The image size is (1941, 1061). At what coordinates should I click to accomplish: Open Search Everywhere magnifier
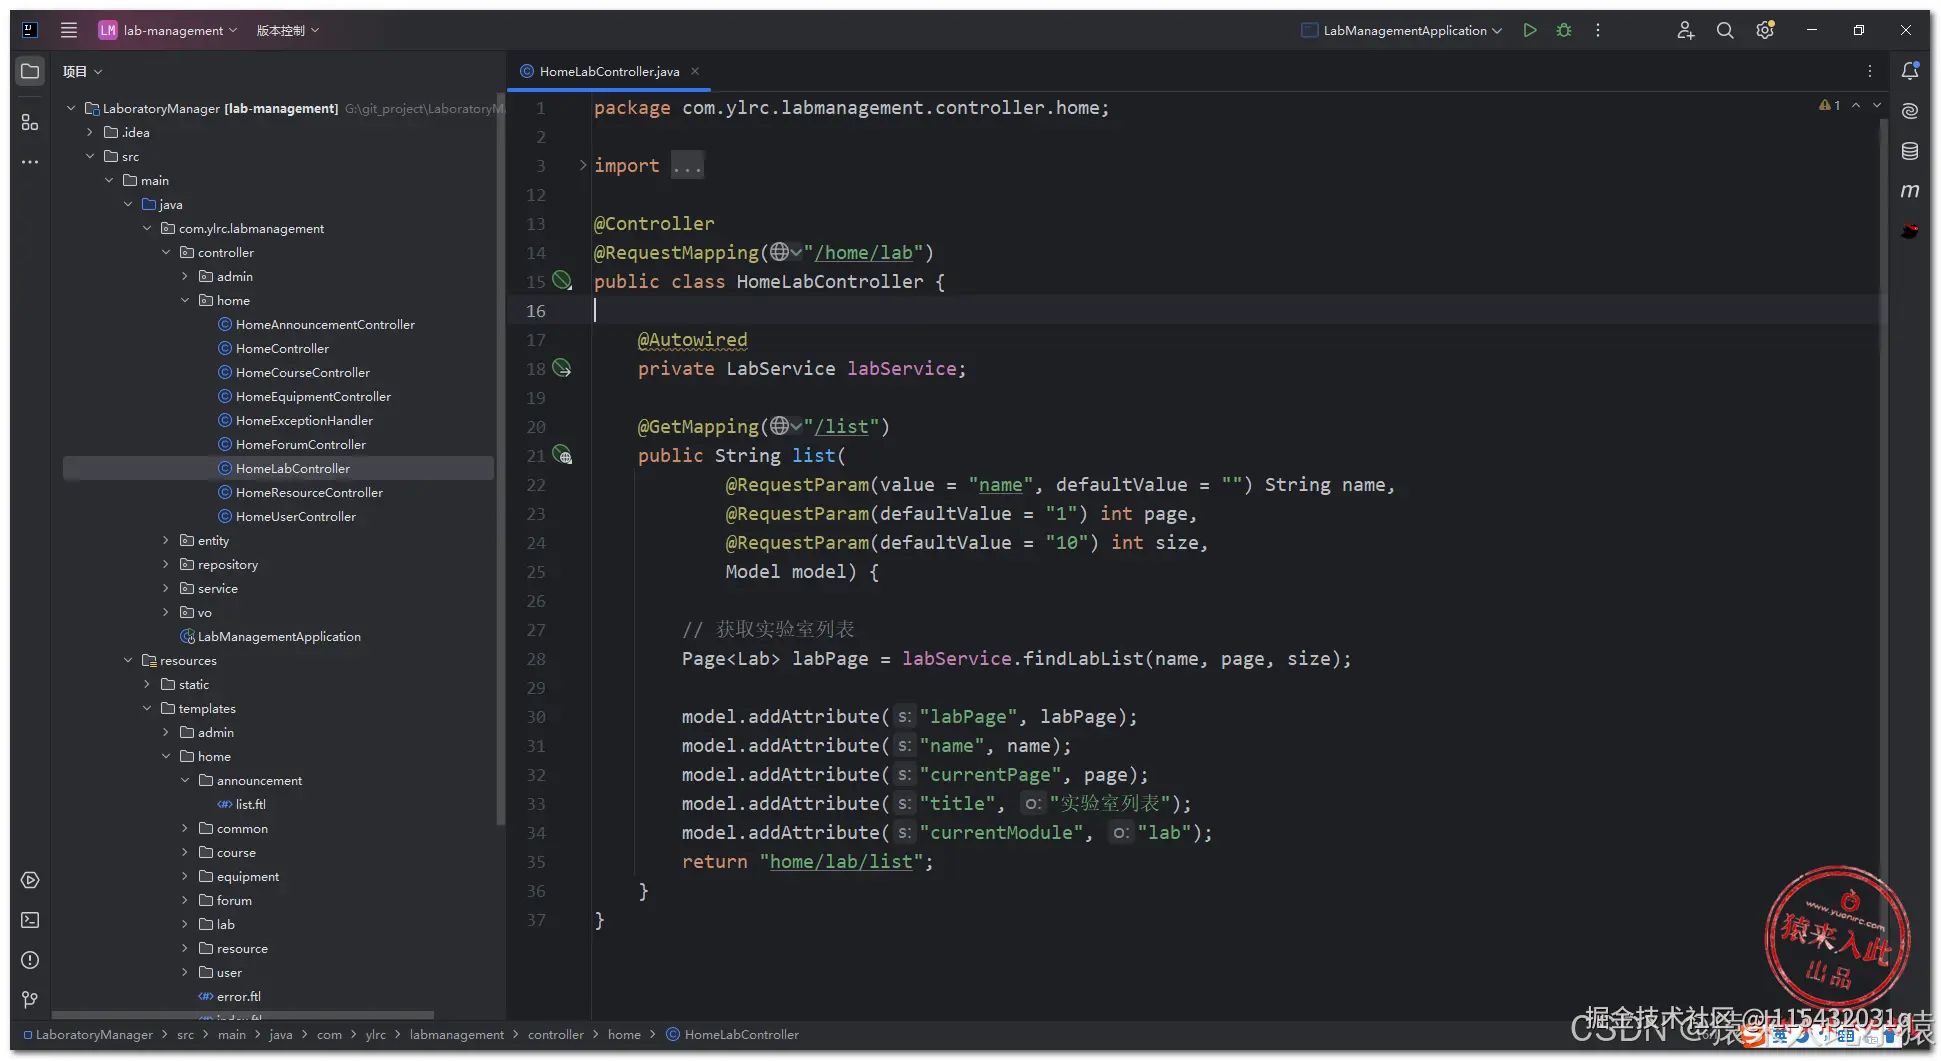(1725, 30)
